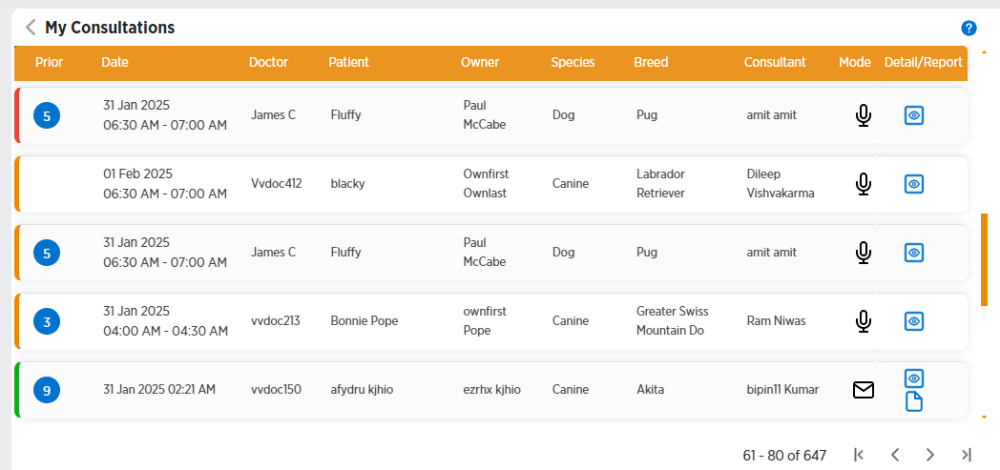Click the 'Canine' species in Bonnie Pope's row
This screenshot has width=1000, height=470.
pyautogui.click(x=570, y=321)
